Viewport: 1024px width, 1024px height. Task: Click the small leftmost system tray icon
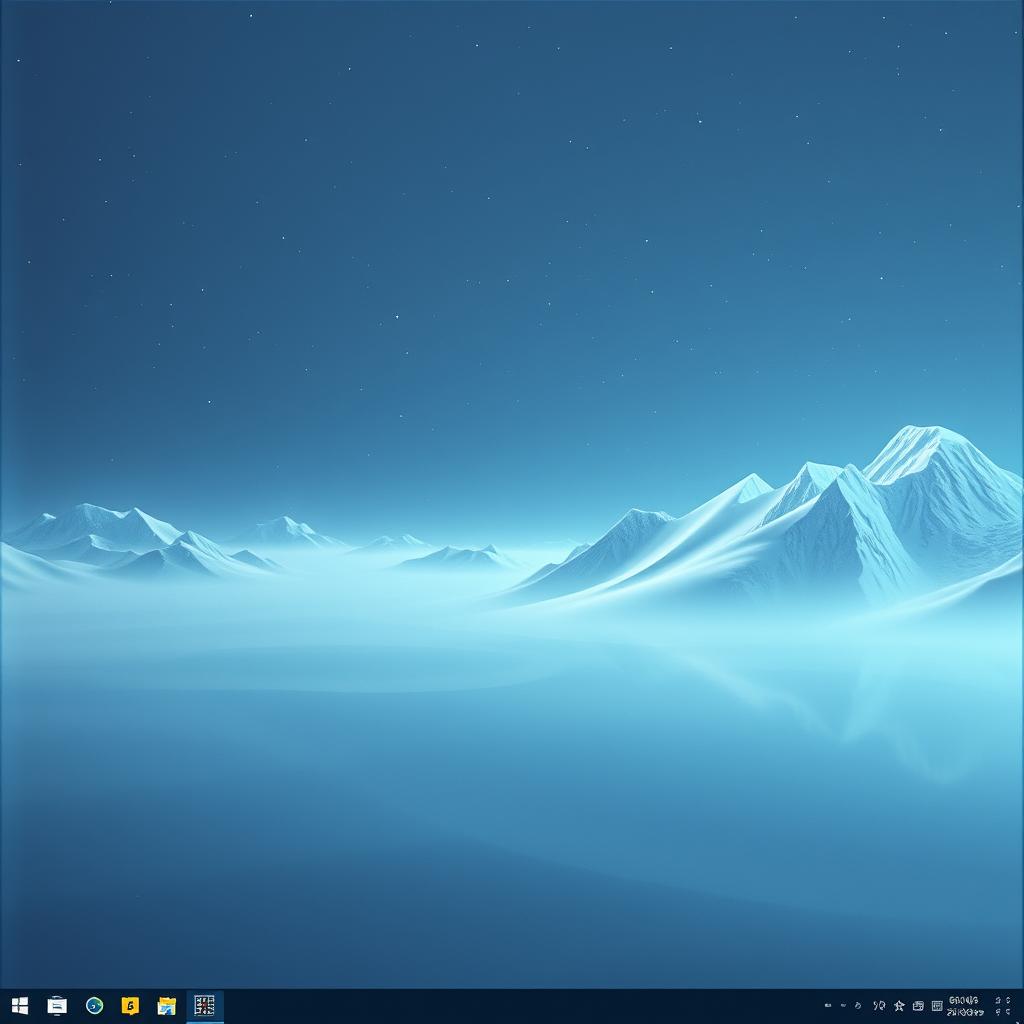click(828, 1006)
